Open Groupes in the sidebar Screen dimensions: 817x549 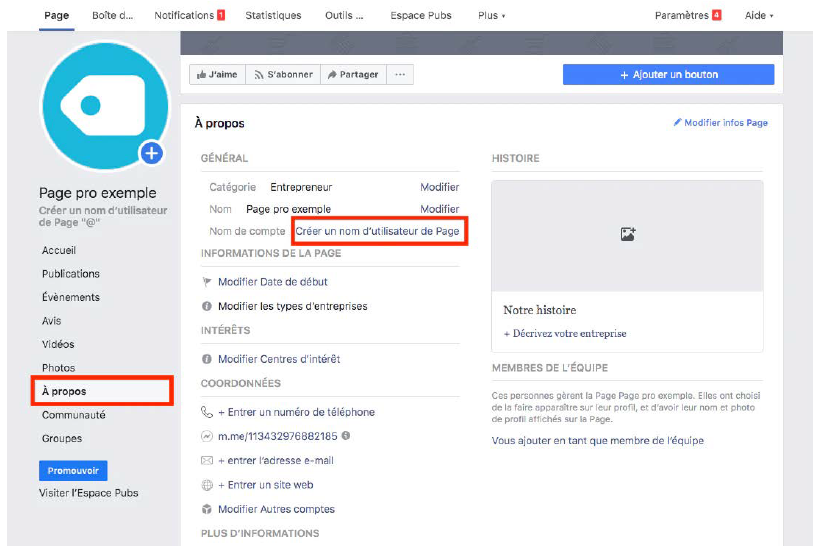pos(62,439)
